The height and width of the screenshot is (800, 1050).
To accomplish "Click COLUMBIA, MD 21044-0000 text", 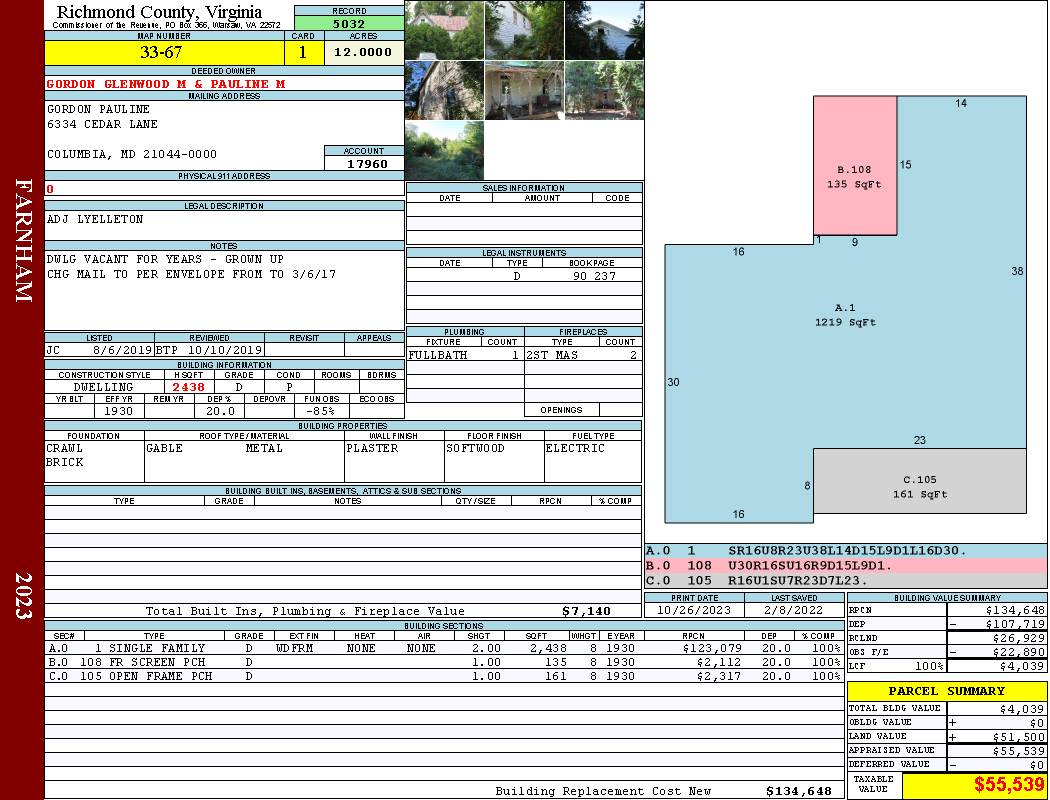I will click(132, 154).
